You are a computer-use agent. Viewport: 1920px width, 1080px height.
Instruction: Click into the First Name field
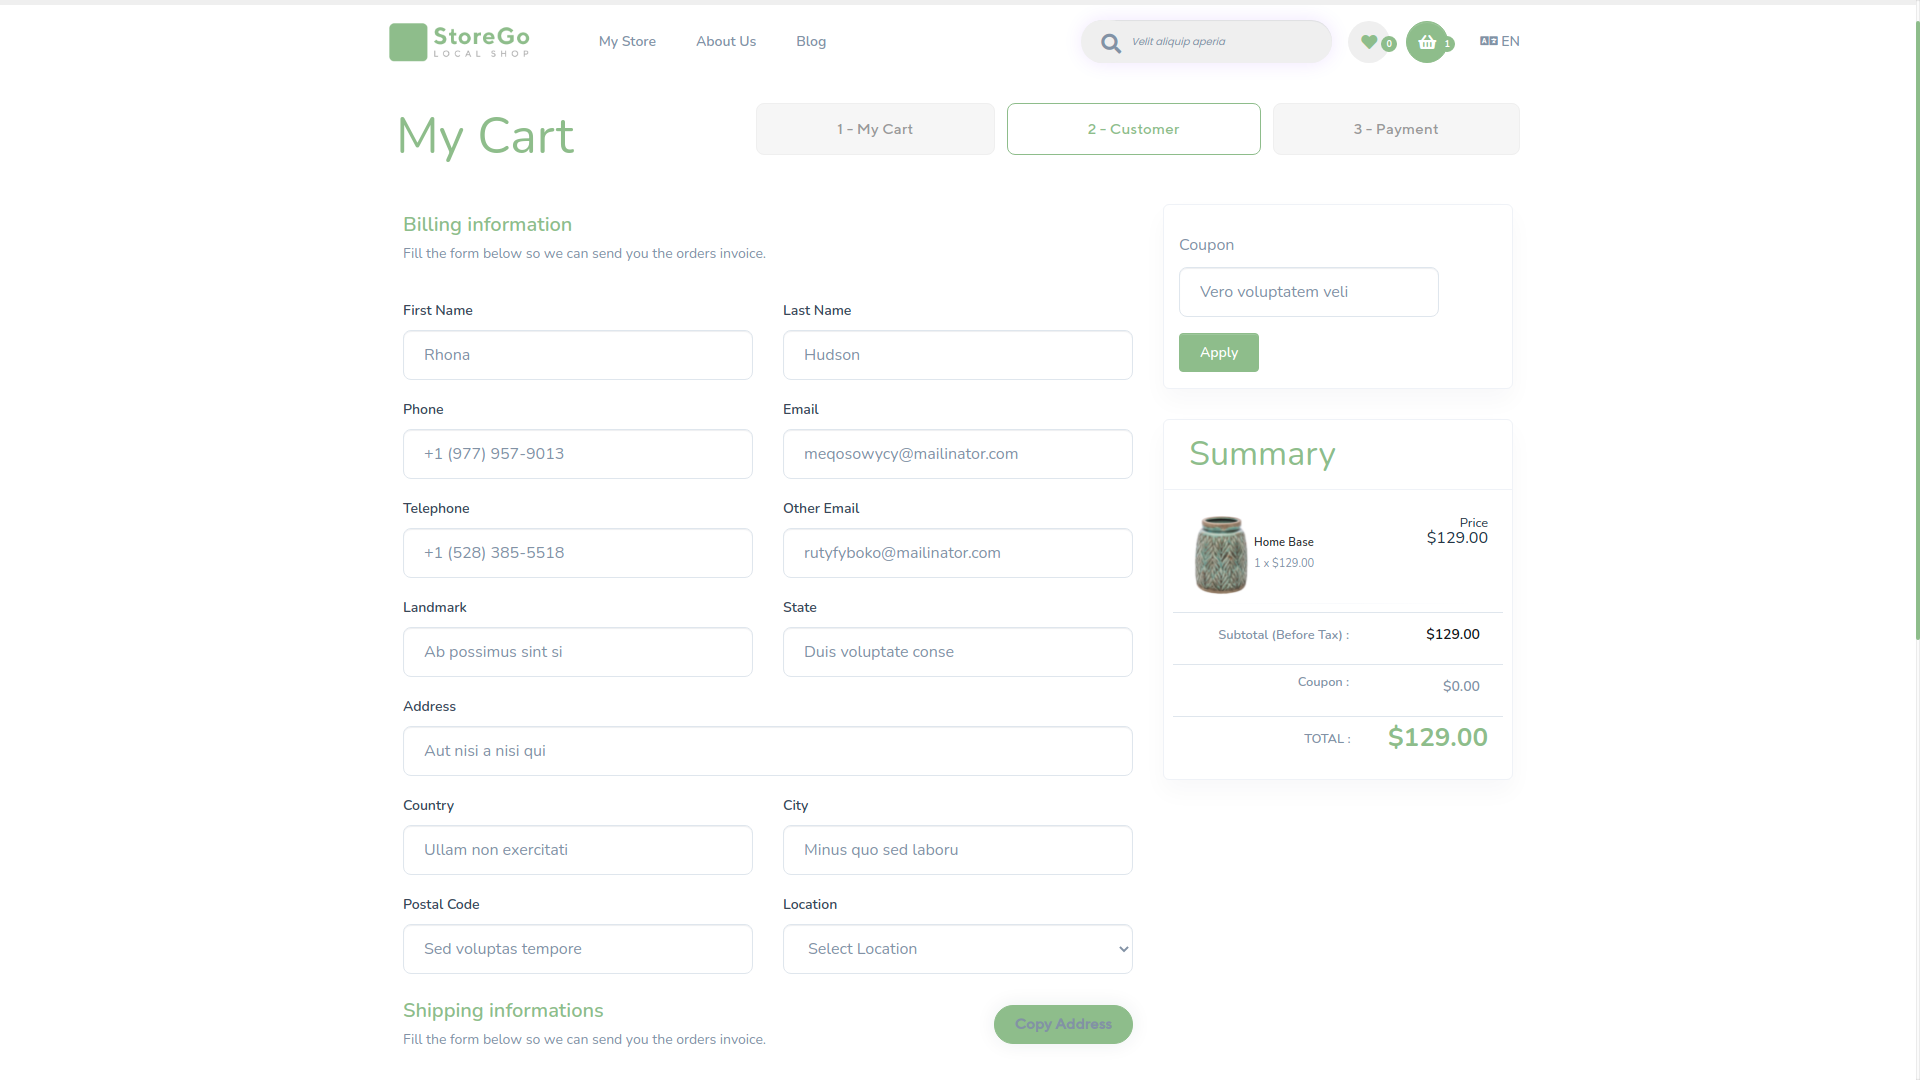click(x=577, y=355)
